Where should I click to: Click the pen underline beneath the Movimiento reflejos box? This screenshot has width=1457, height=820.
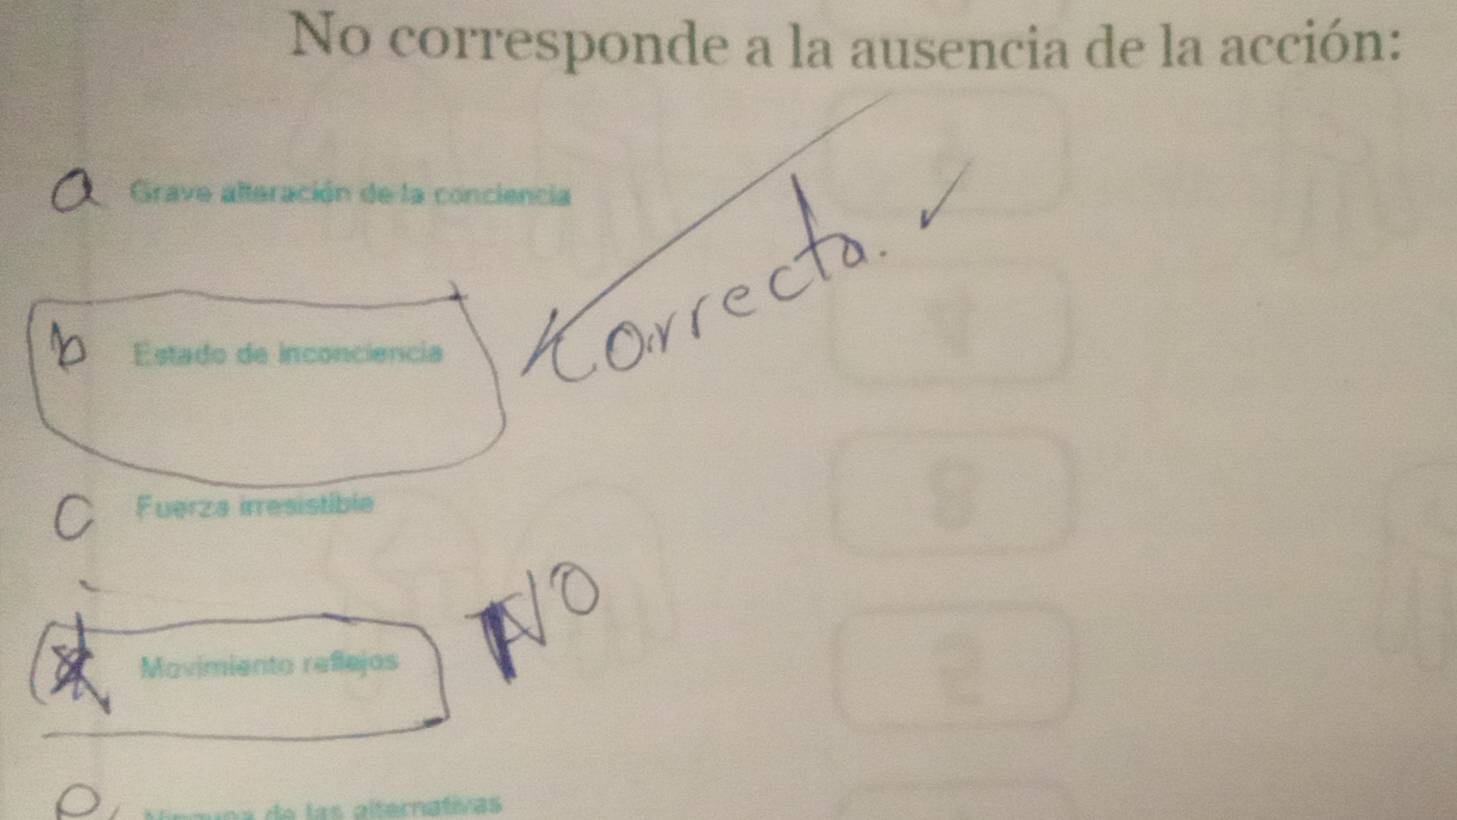tap(240, 730)
